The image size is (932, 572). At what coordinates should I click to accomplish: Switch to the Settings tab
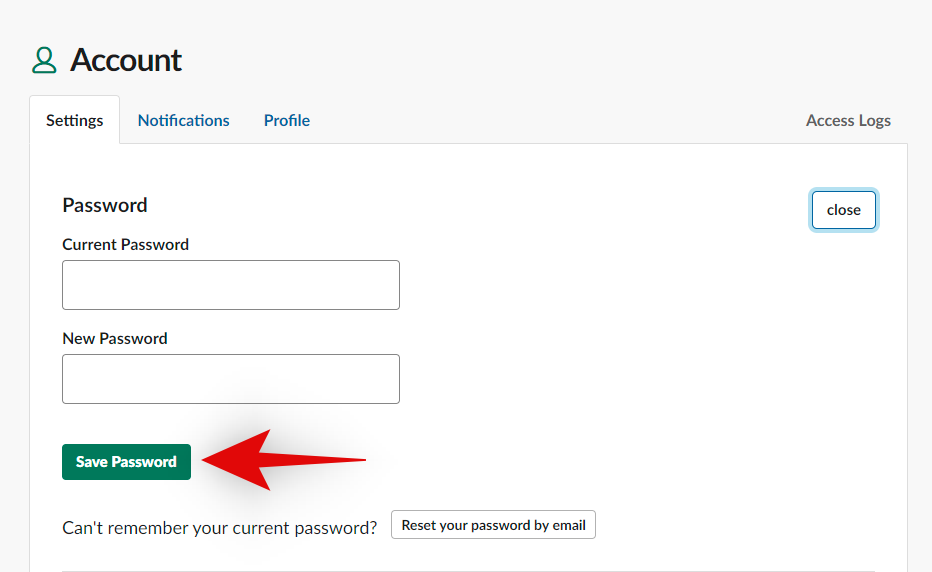coord(74,120)
